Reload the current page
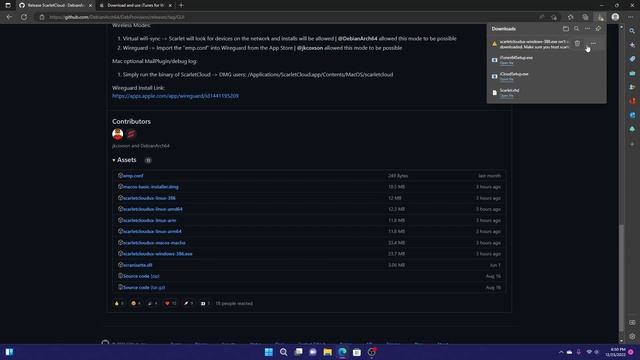The image size is (640, 360). (x=24, y=17)
